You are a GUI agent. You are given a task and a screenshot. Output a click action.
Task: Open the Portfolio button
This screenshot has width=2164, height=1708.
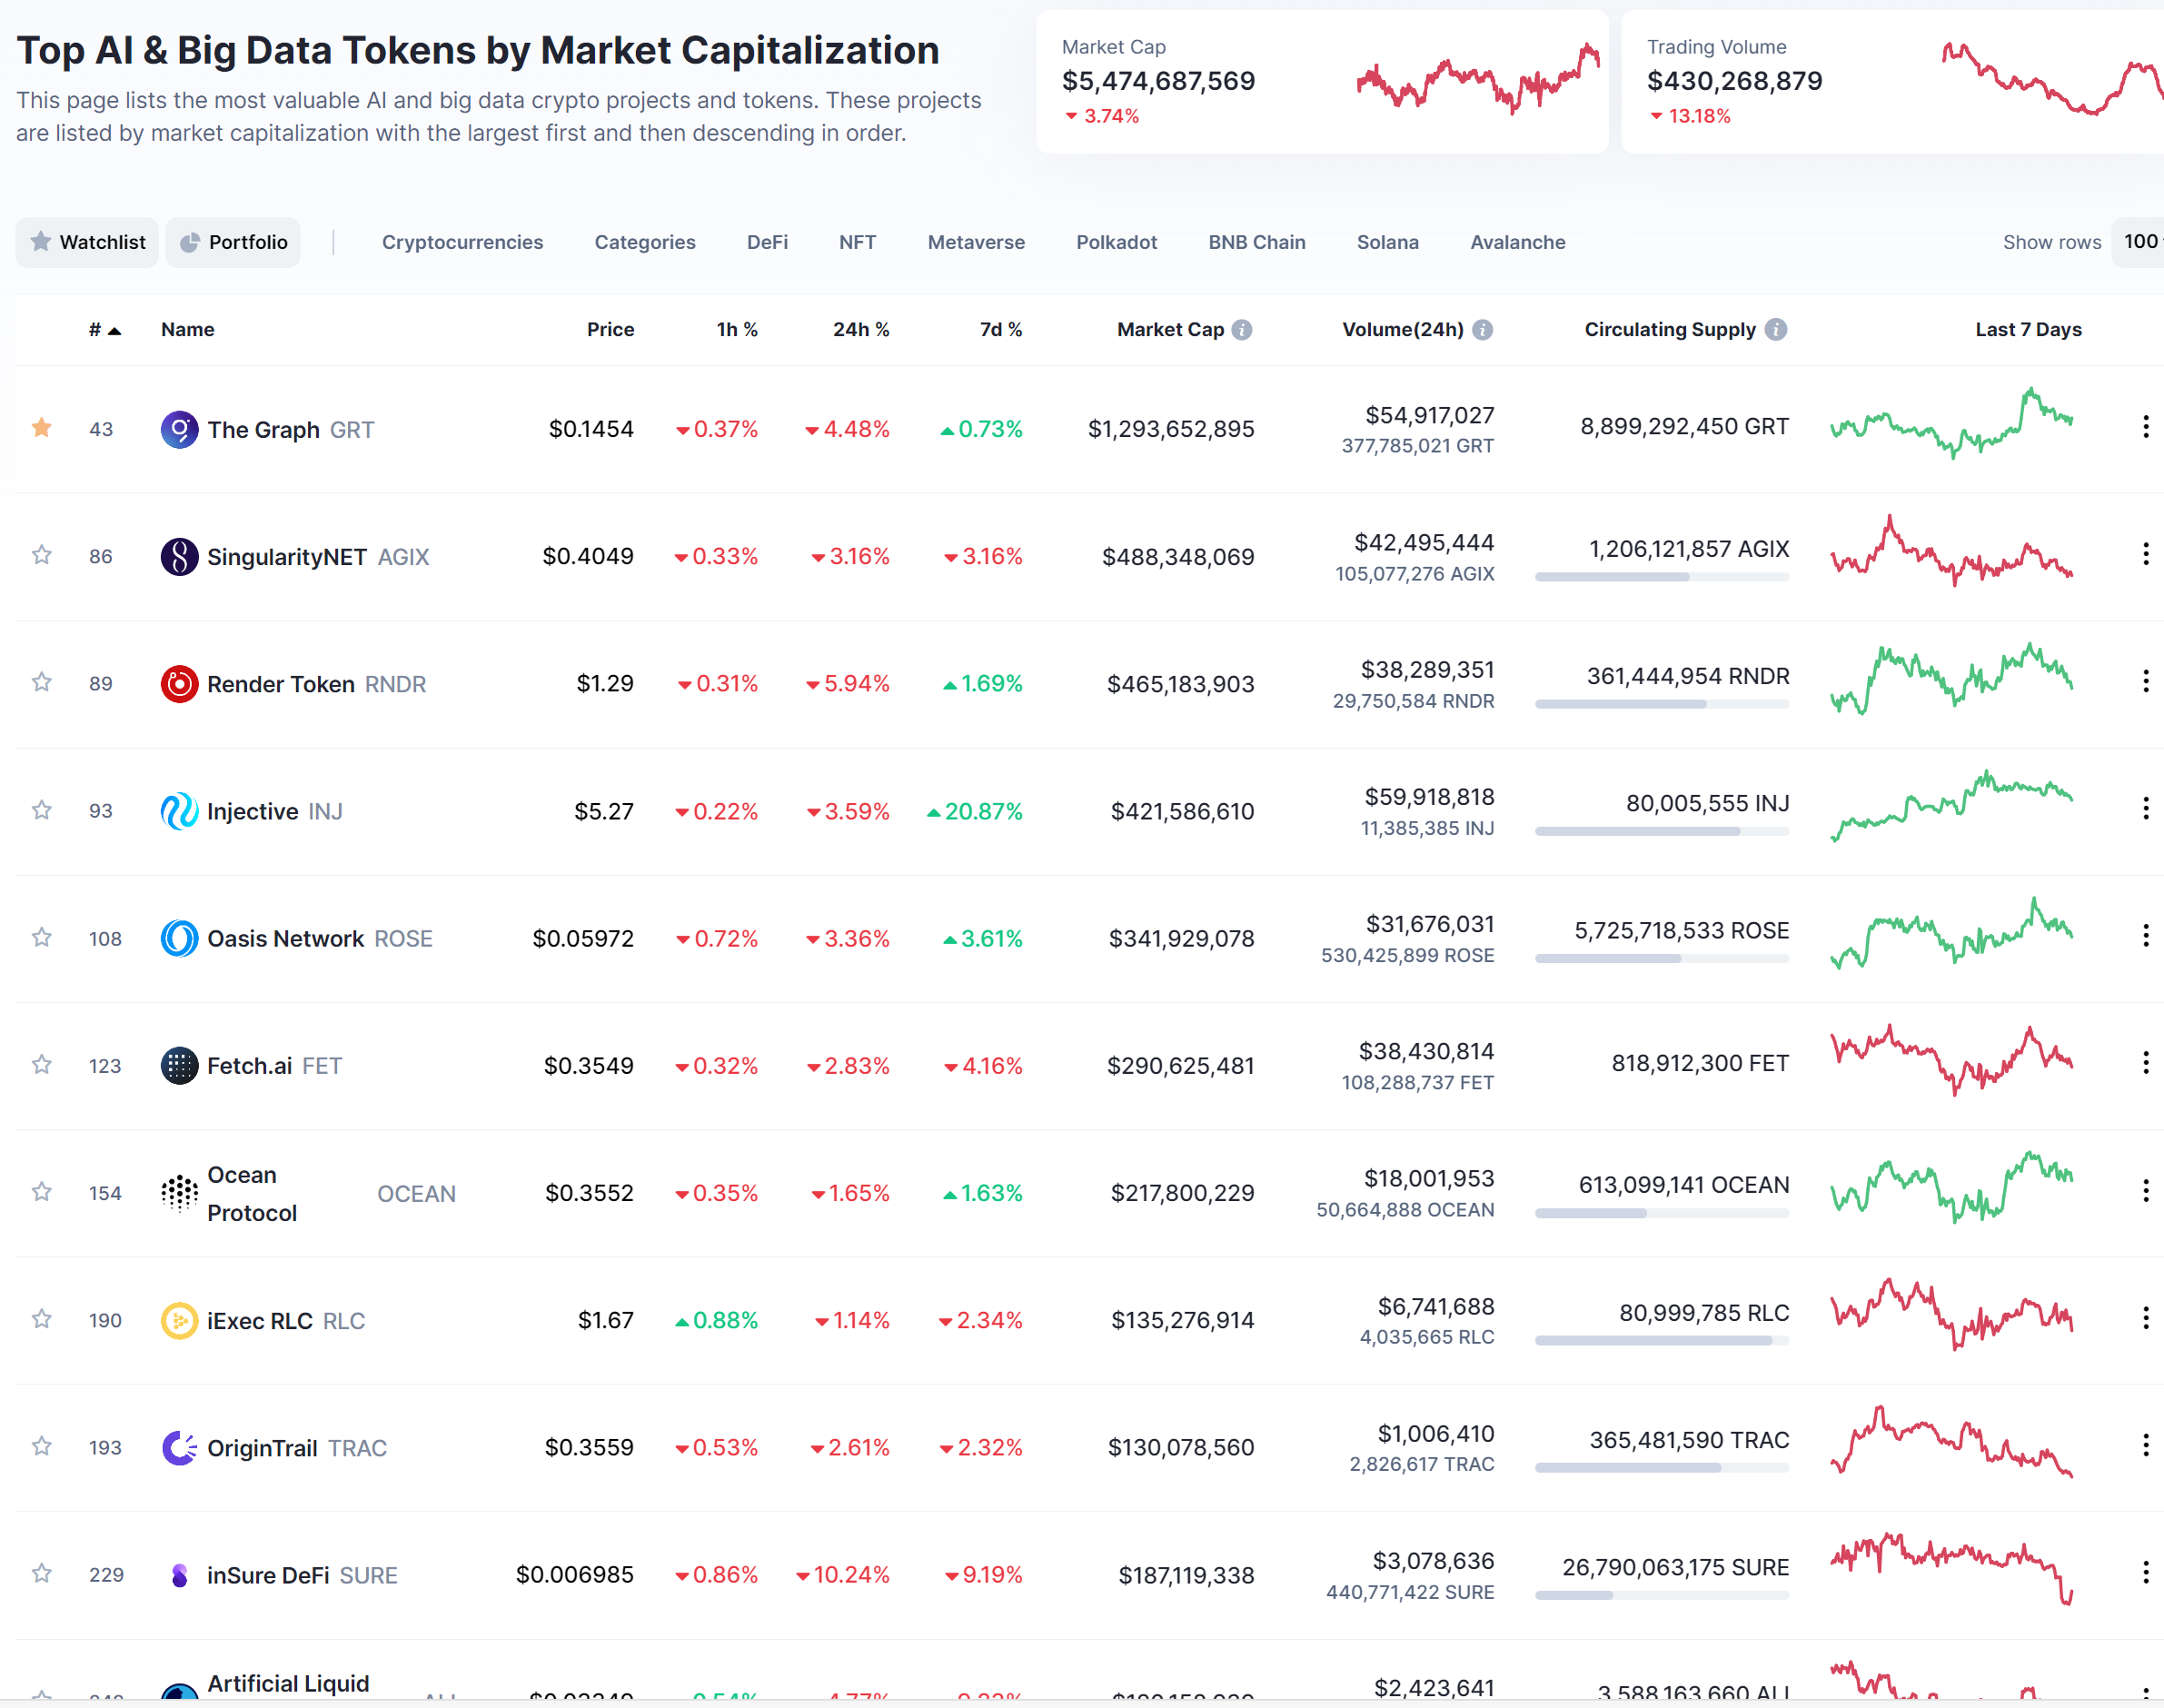[x=233, y=242]
